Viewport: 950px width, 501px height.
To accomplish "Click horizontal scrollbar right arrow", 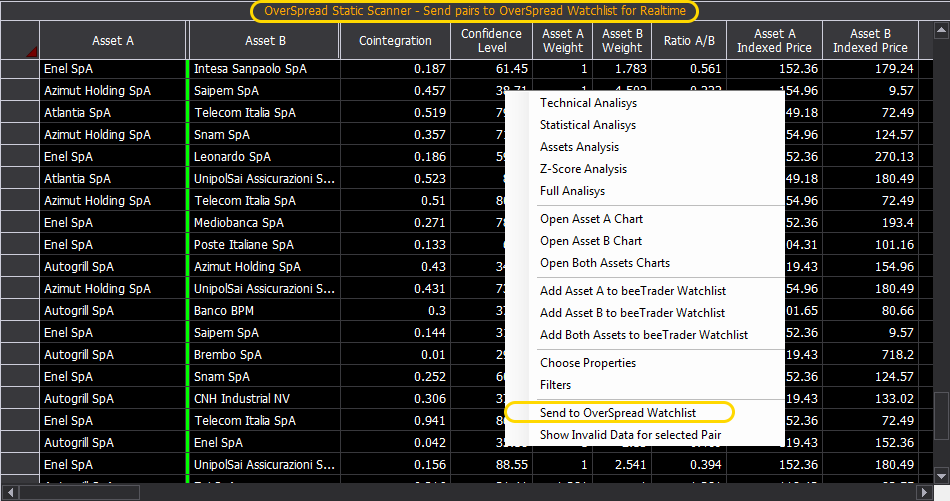I will (925, 492).
